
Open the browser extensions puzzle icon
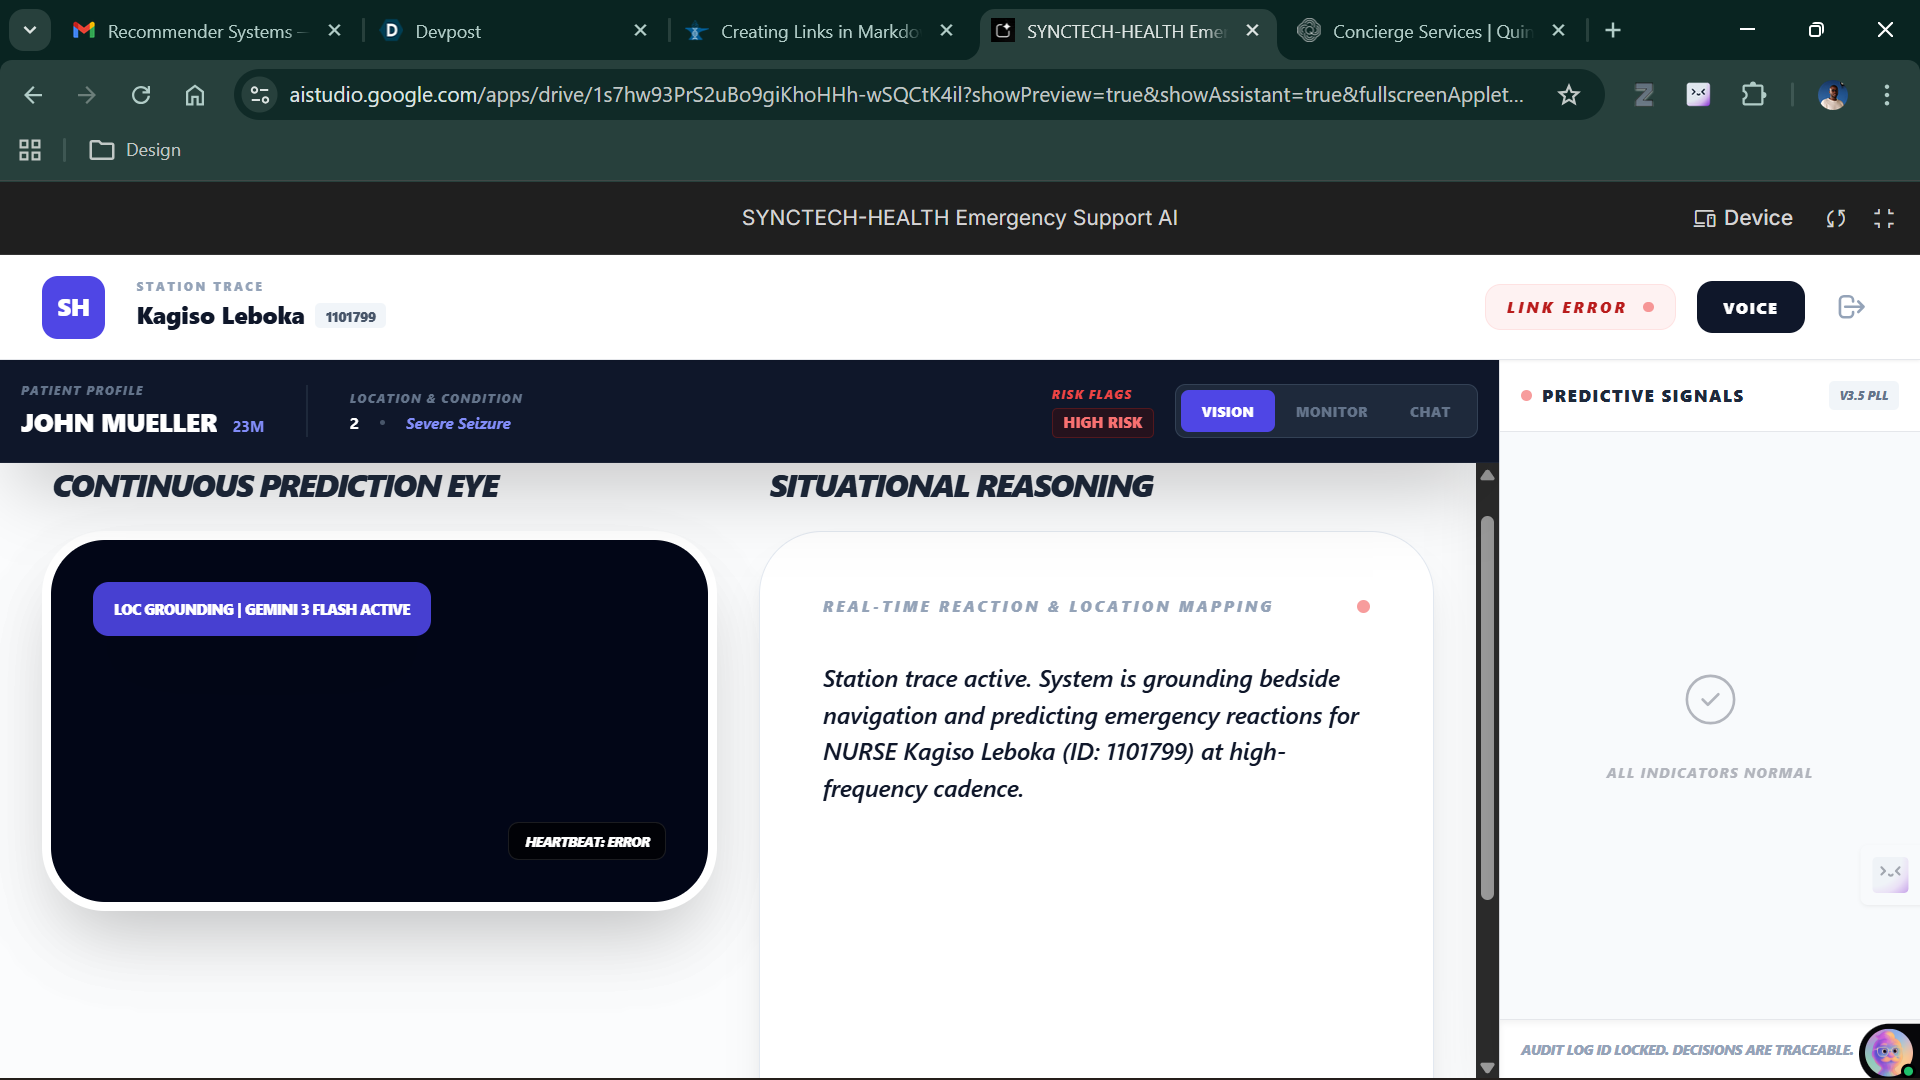1753,95
